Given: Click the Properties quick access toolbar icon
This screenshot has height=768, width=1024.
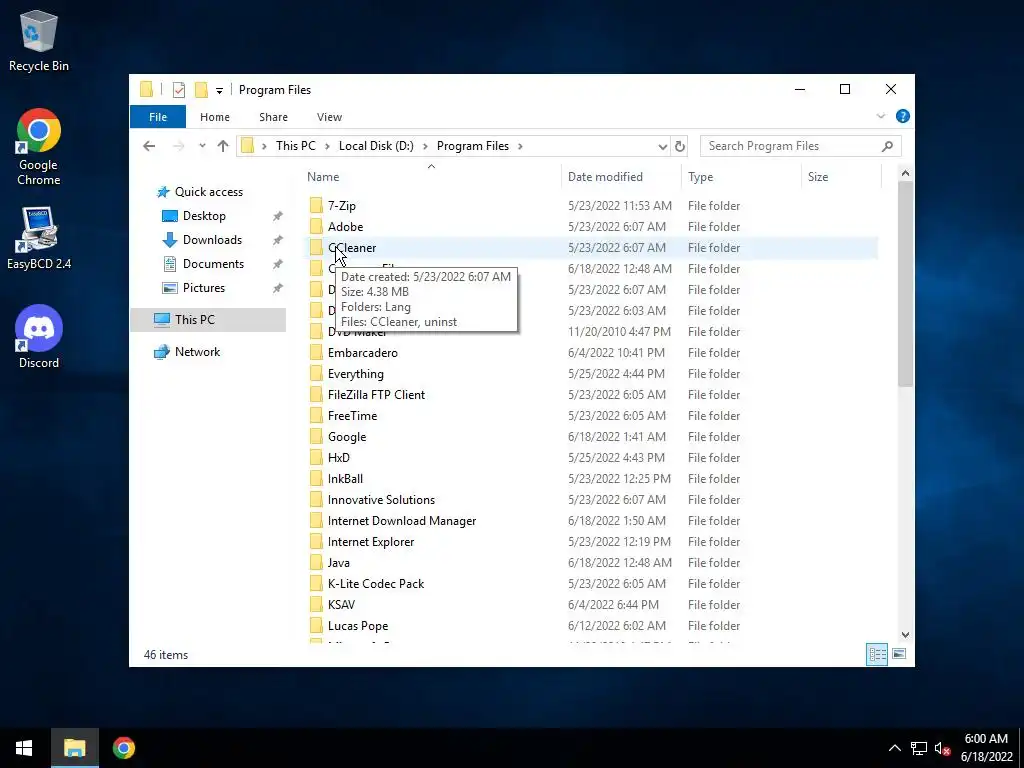Looking at the screenshot, I should (178, 90).
